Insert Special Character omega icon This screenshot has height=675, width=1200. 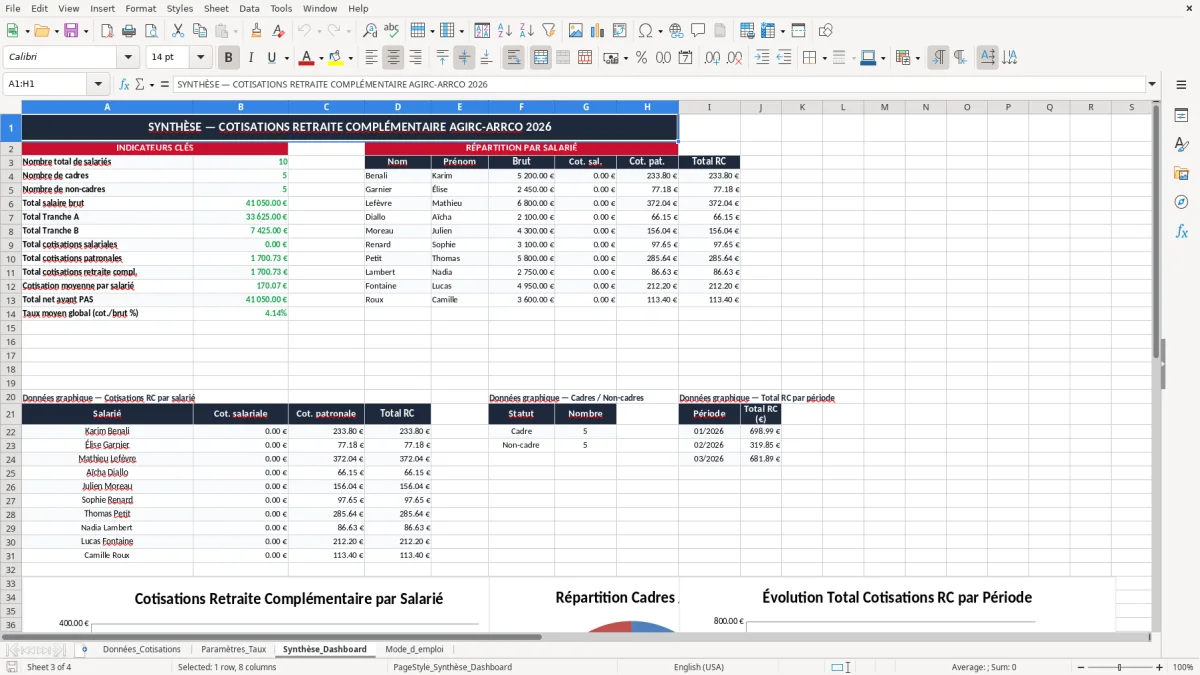pos(645,31)
